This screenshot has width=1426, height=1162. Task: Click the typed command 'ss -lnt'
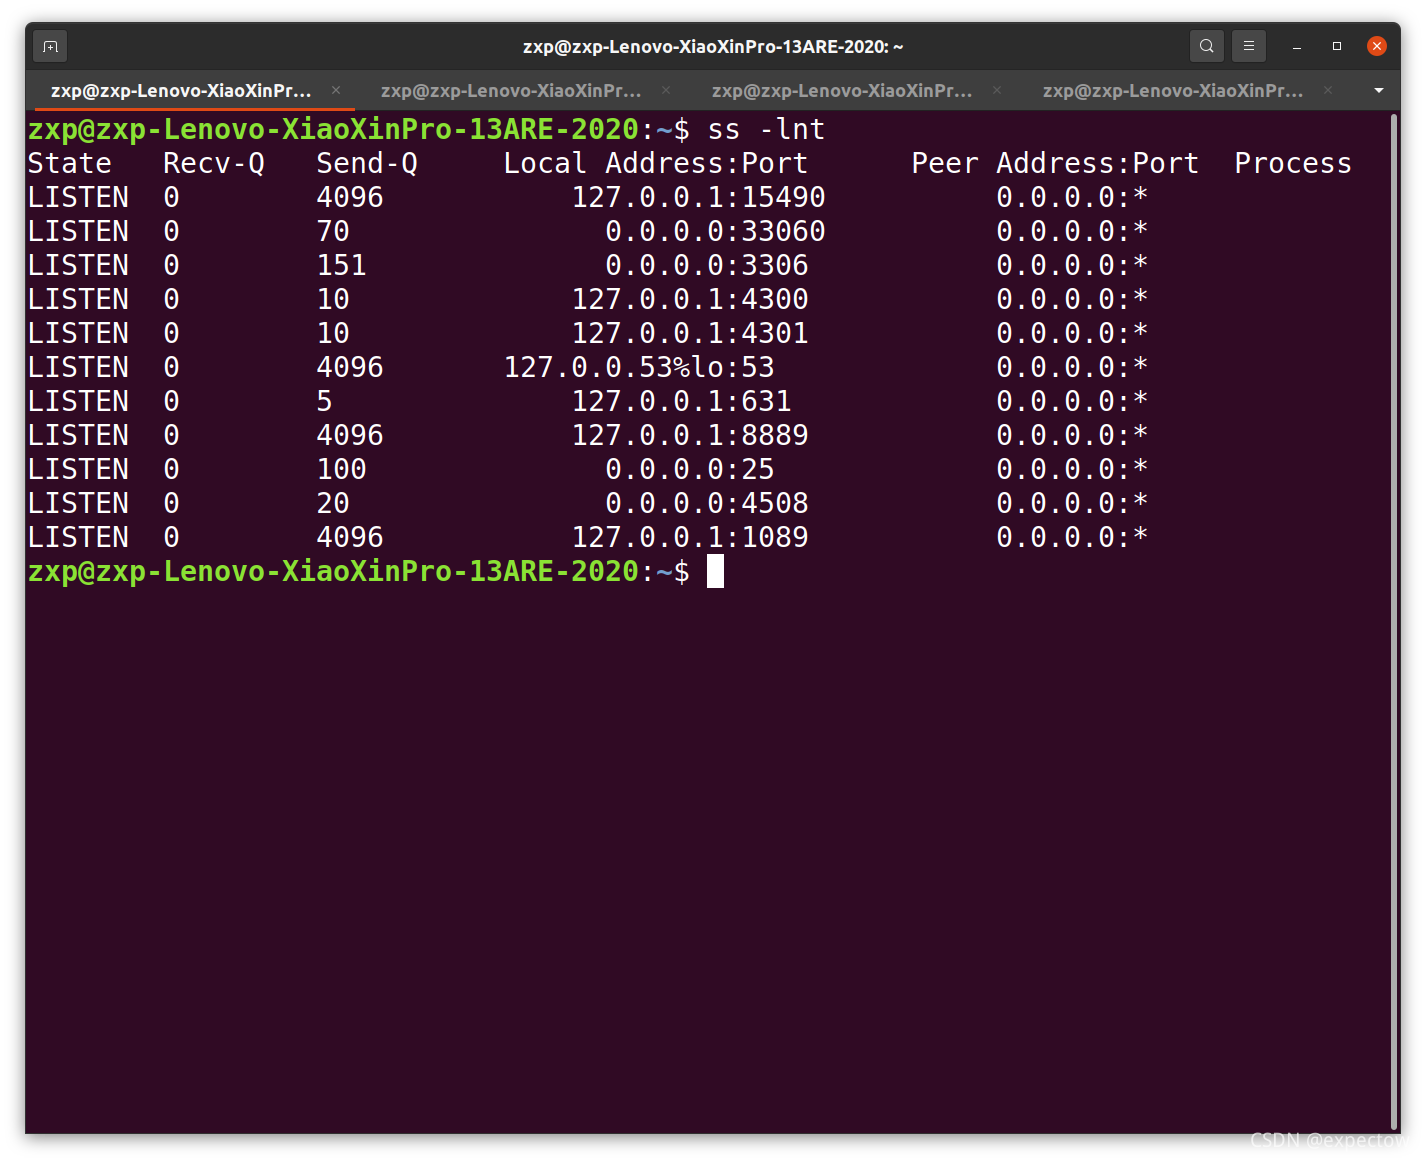[x=766, y=129]
